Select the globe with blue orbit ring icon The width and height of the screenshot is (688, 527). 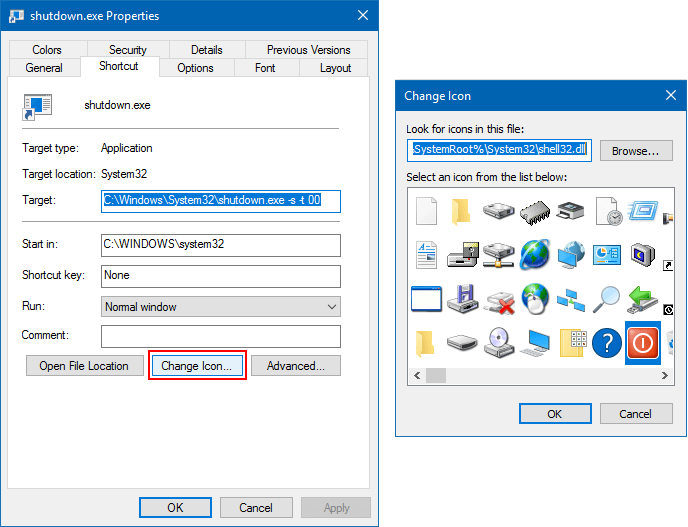534,255
